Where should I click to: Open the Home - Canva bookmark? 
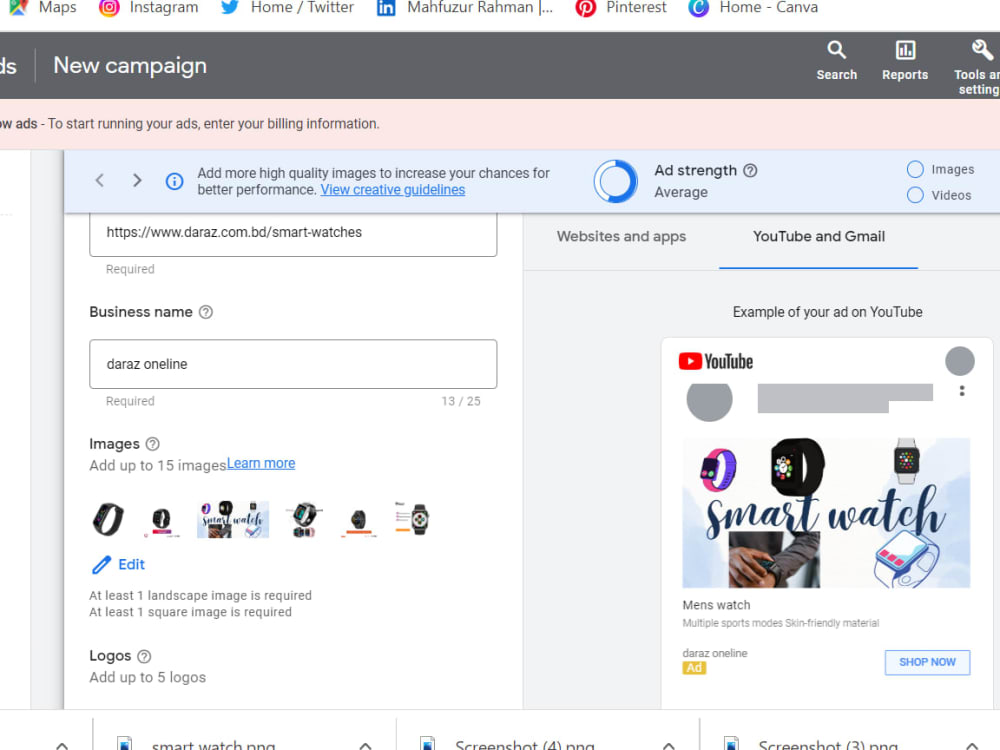[753, 8]
